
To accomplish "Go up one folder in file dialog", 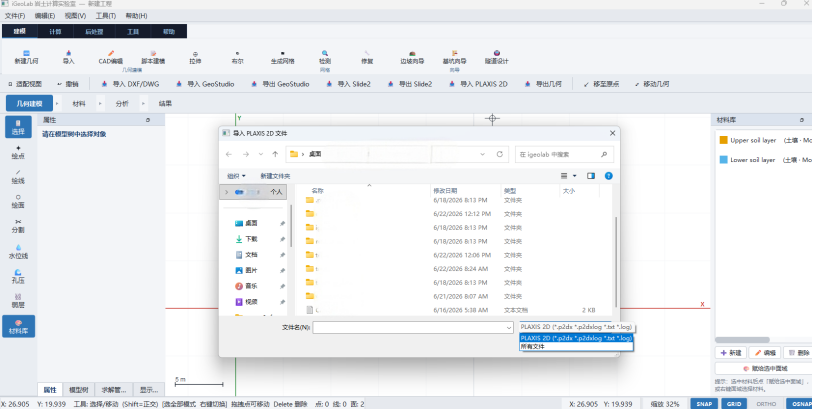I will pos(275,154).
